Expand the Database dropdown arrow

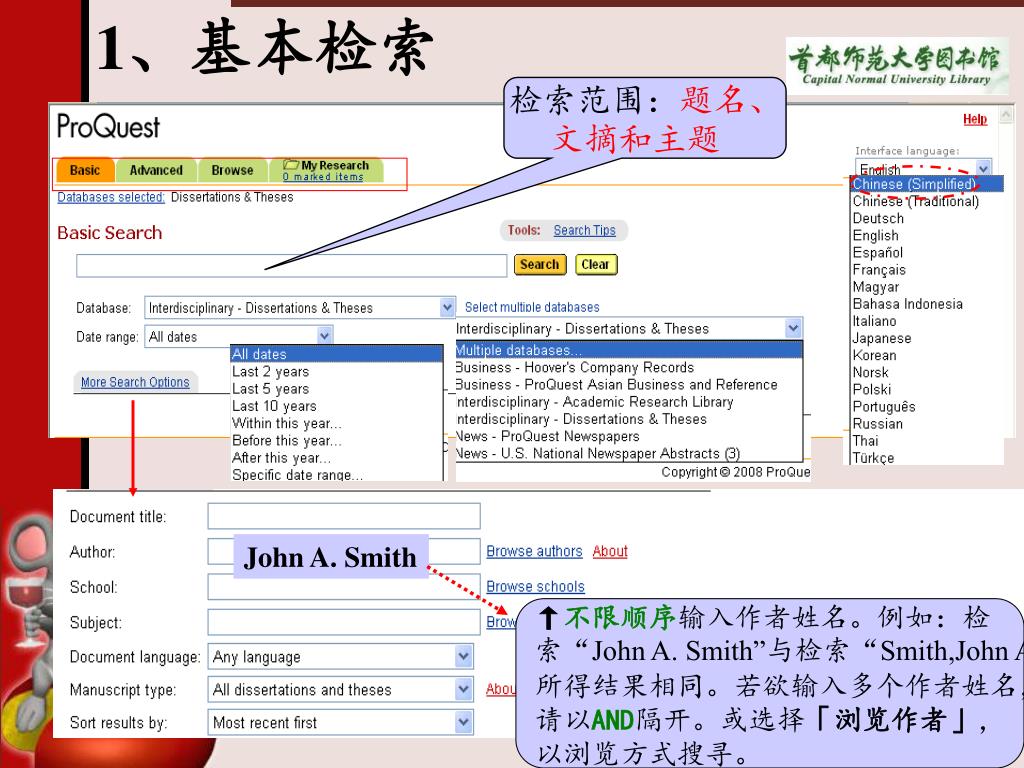(447, 307)
